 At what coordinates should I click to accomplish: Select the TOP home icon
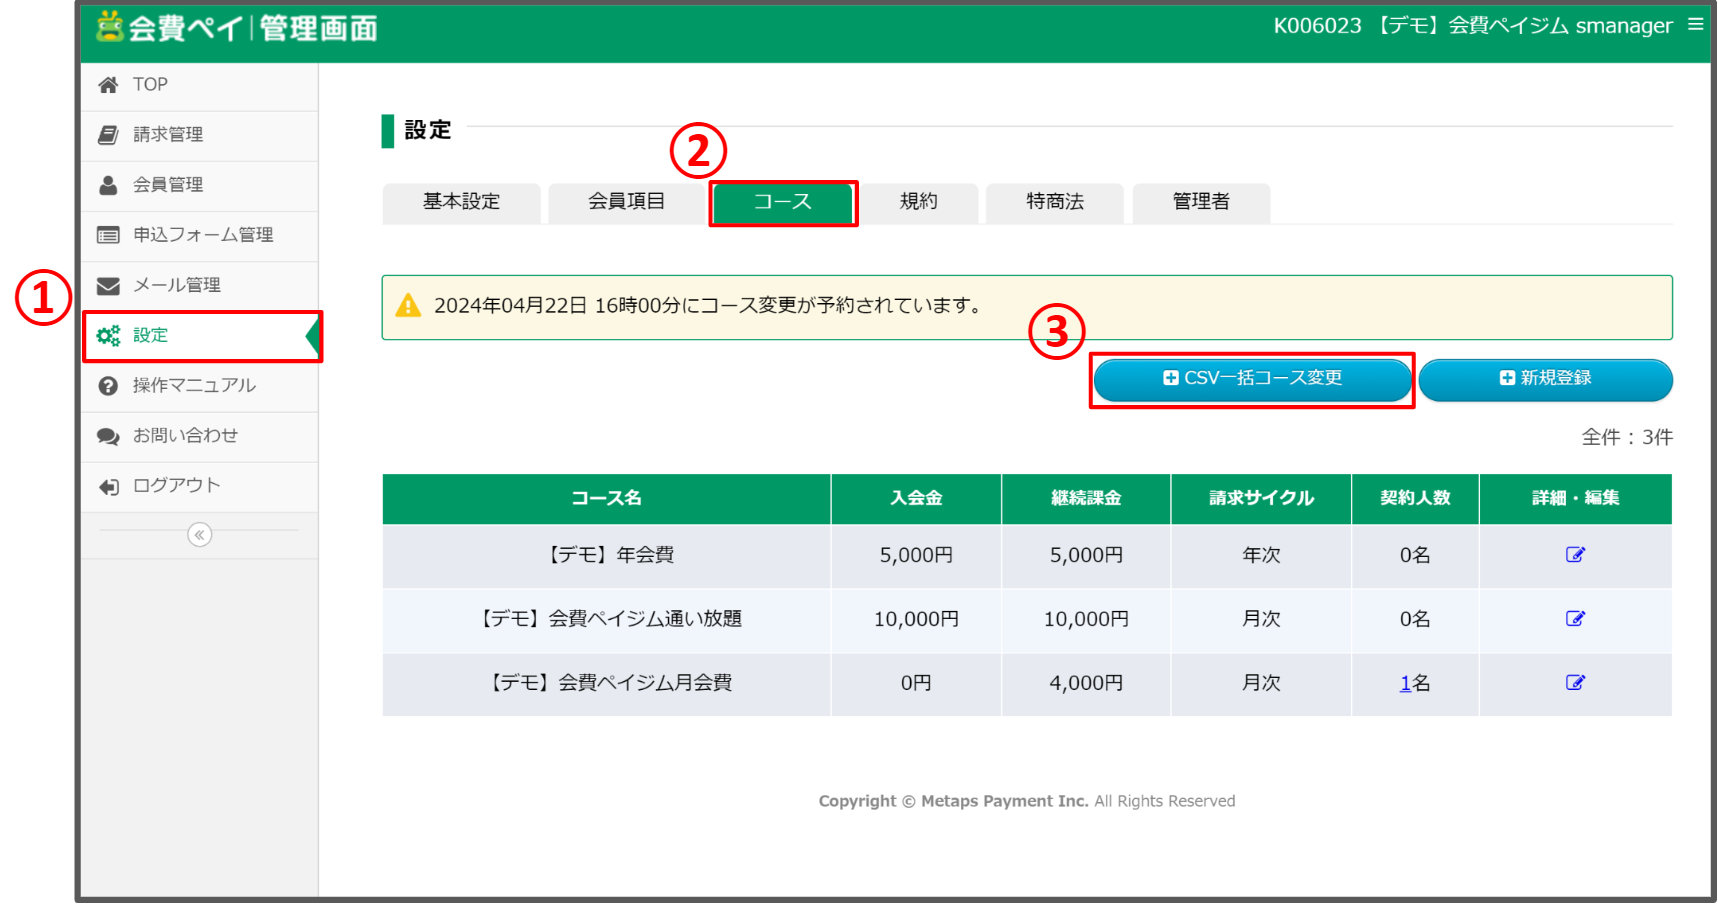(108, 84)
